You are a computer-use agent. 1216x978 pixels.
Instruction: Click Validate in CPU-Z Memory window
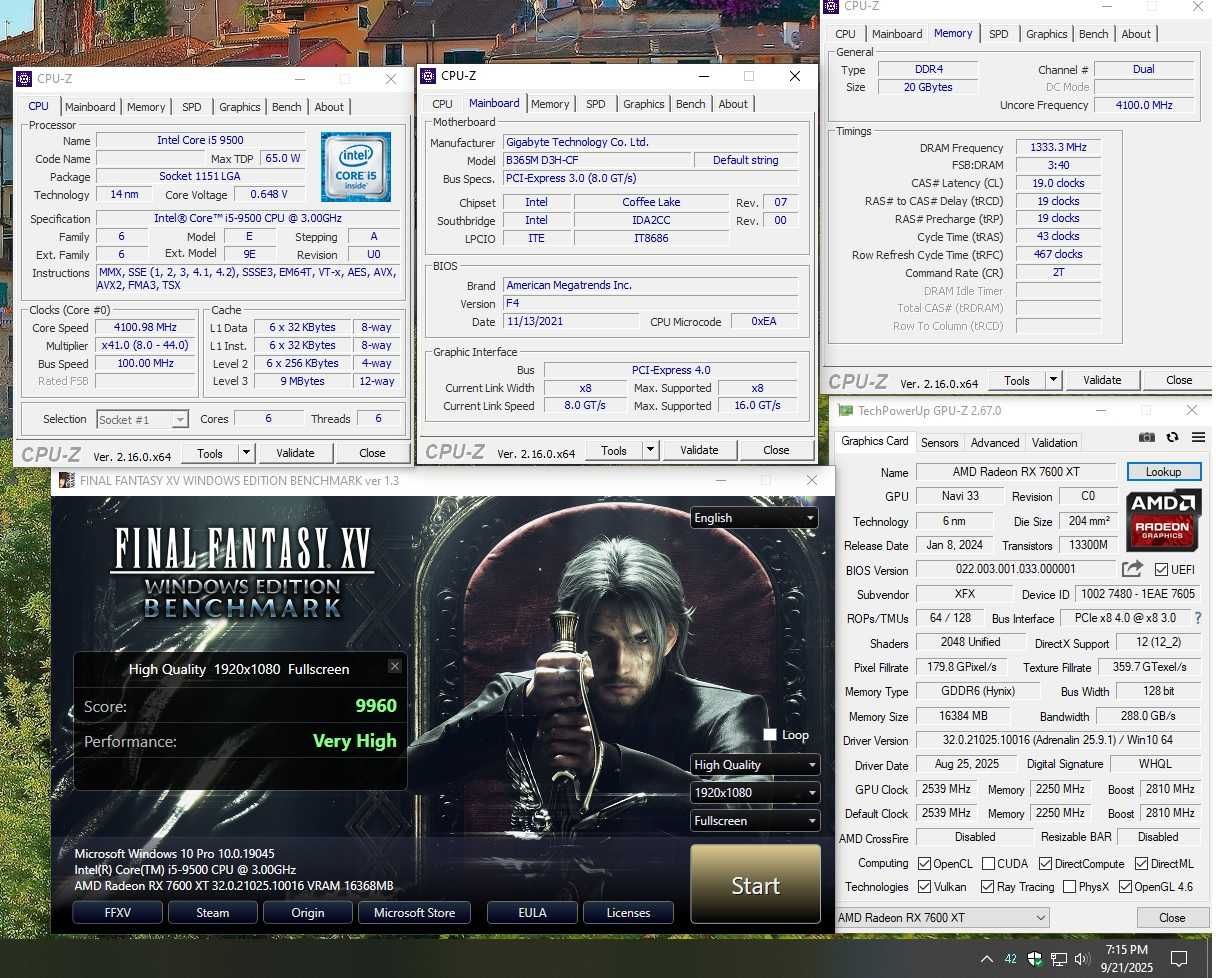click(x=1102, y=380)
